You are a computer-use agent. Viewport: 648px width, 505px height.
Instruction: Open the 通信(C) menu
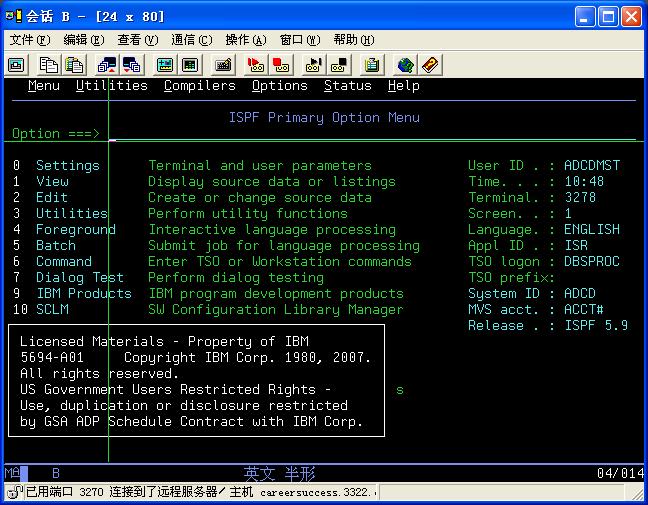[192, 40]
